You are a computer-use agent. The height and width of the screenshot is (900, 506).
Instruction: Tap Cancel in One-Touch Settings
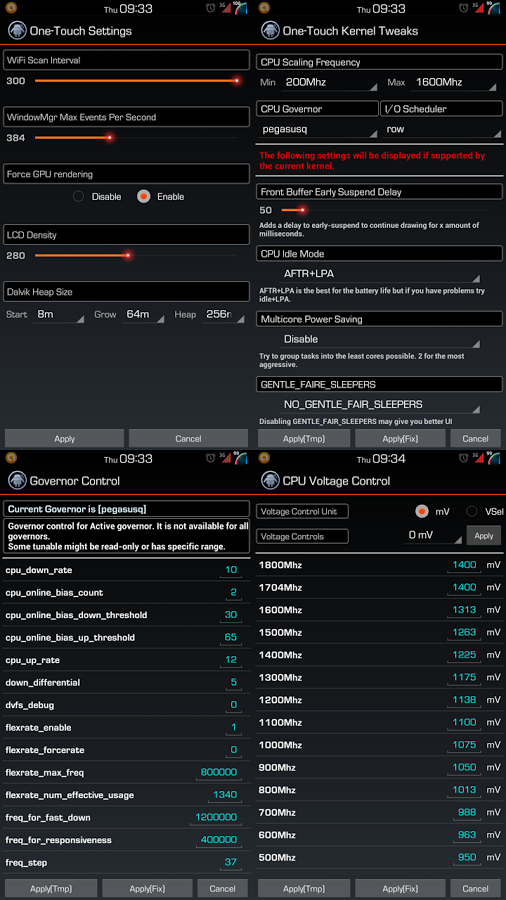pyautogui.click(x=188, y=439)
